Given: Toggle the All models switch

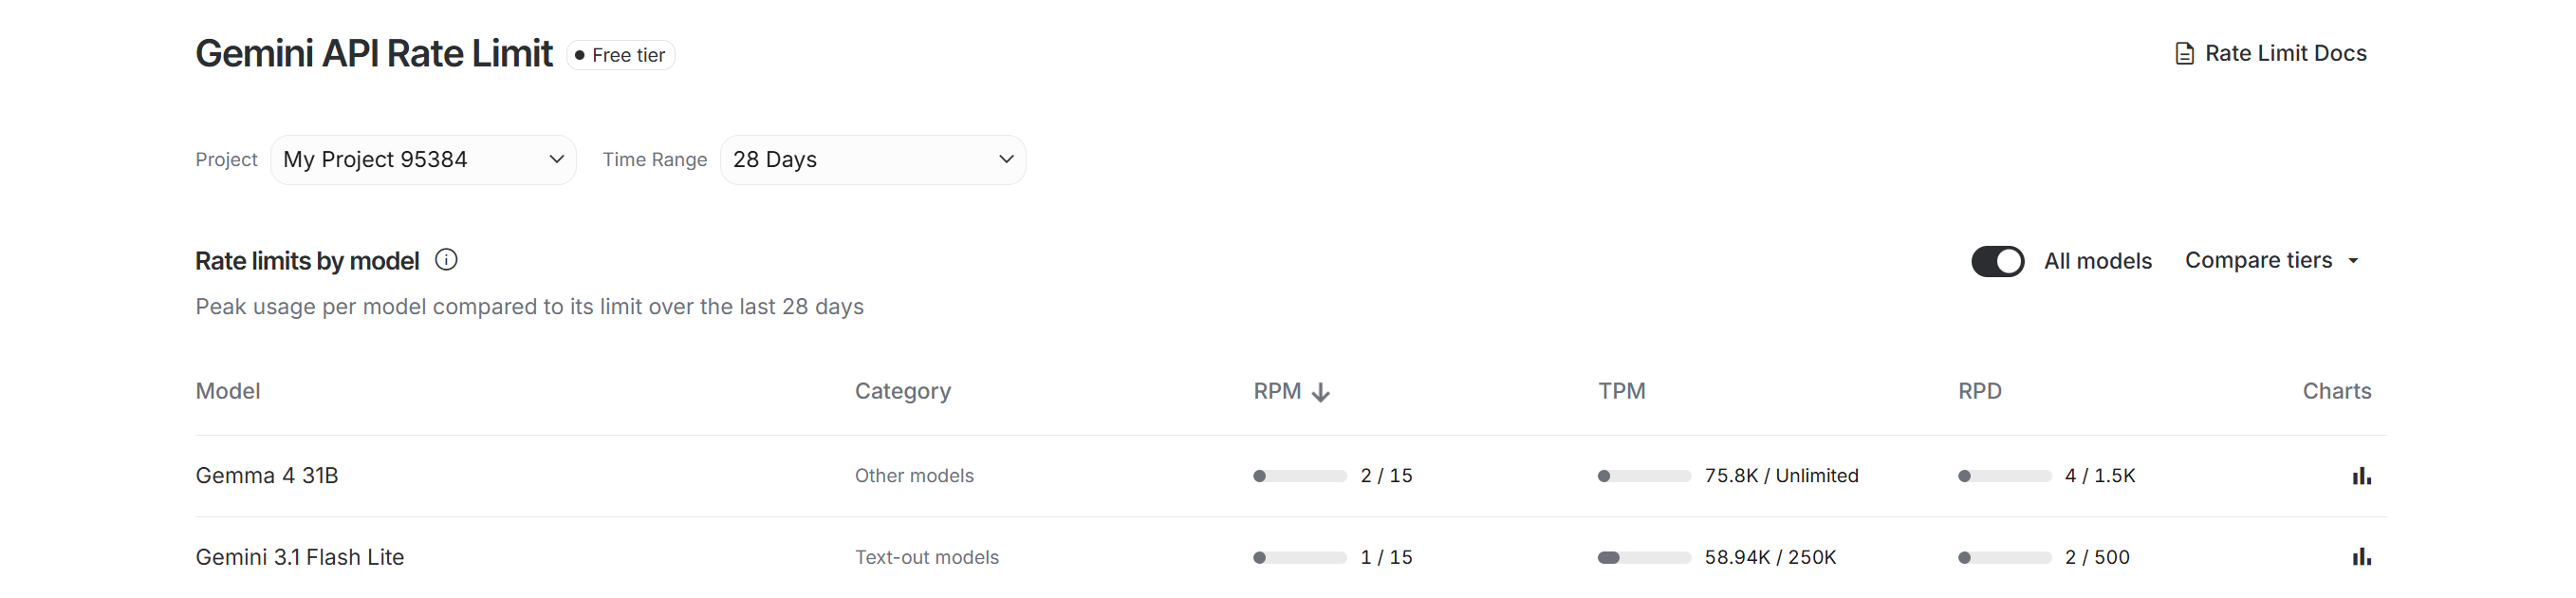Looking at the screenshot, I should (1997, 261).
